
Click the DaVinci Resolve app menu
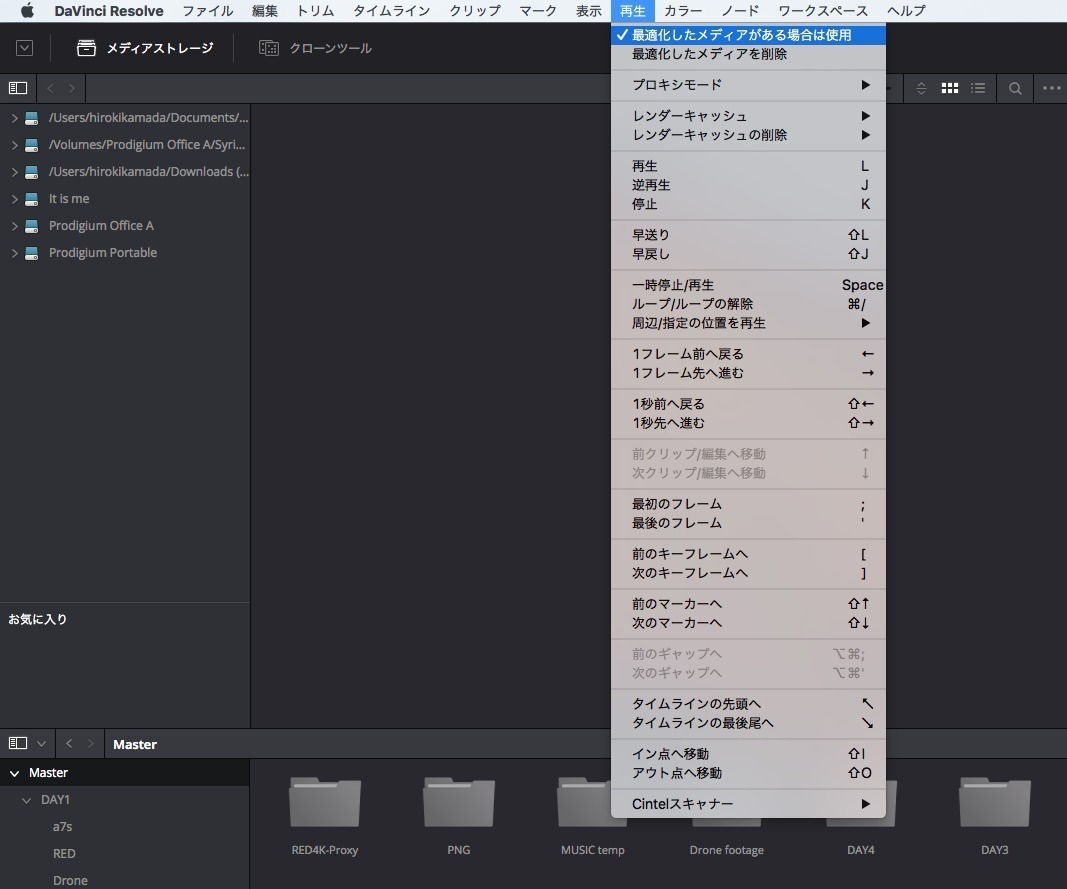point(109,11)
